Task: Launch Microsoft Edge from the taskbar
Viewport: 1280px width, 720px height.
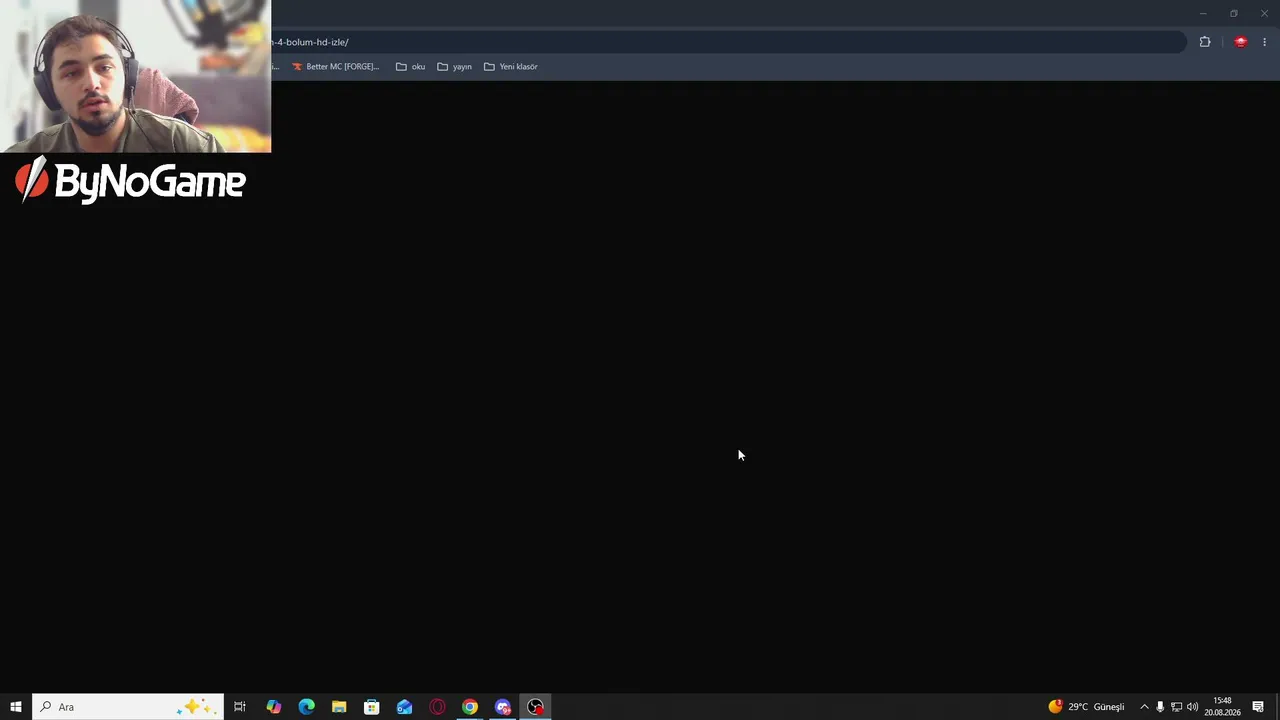Action: pos(306,707)
